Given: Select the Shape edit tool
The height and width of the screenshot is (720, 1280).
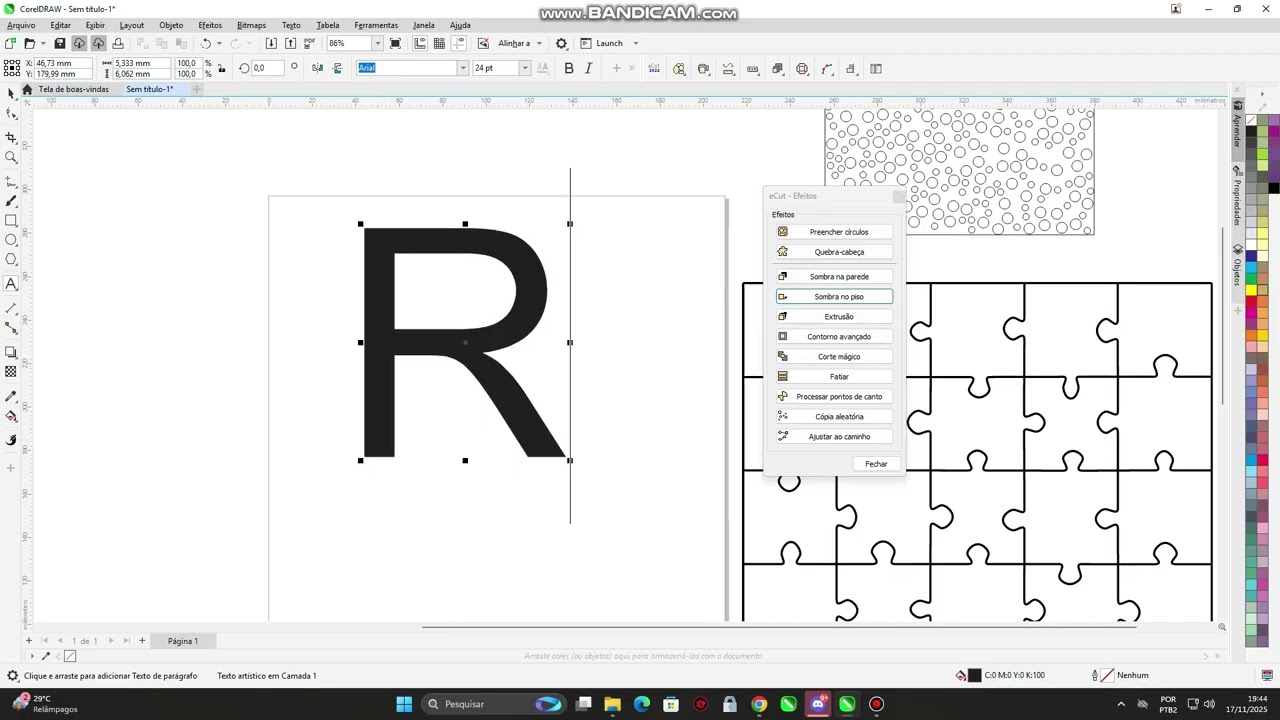Looking at the screenshot, I should (x=11, y=113).
